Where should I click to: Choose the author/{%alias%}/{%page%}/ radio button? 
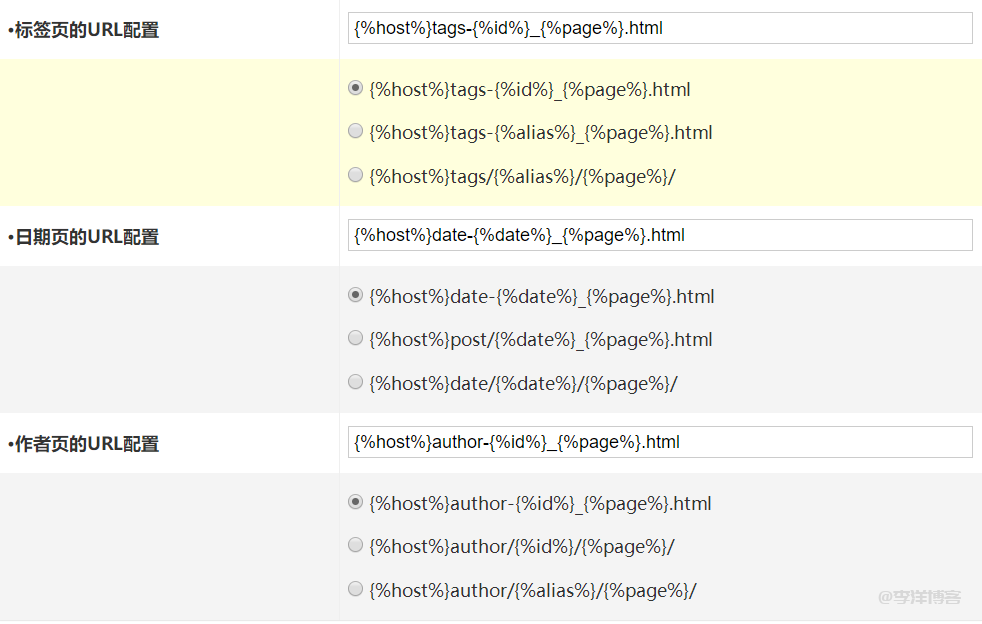tap(355, 589)
